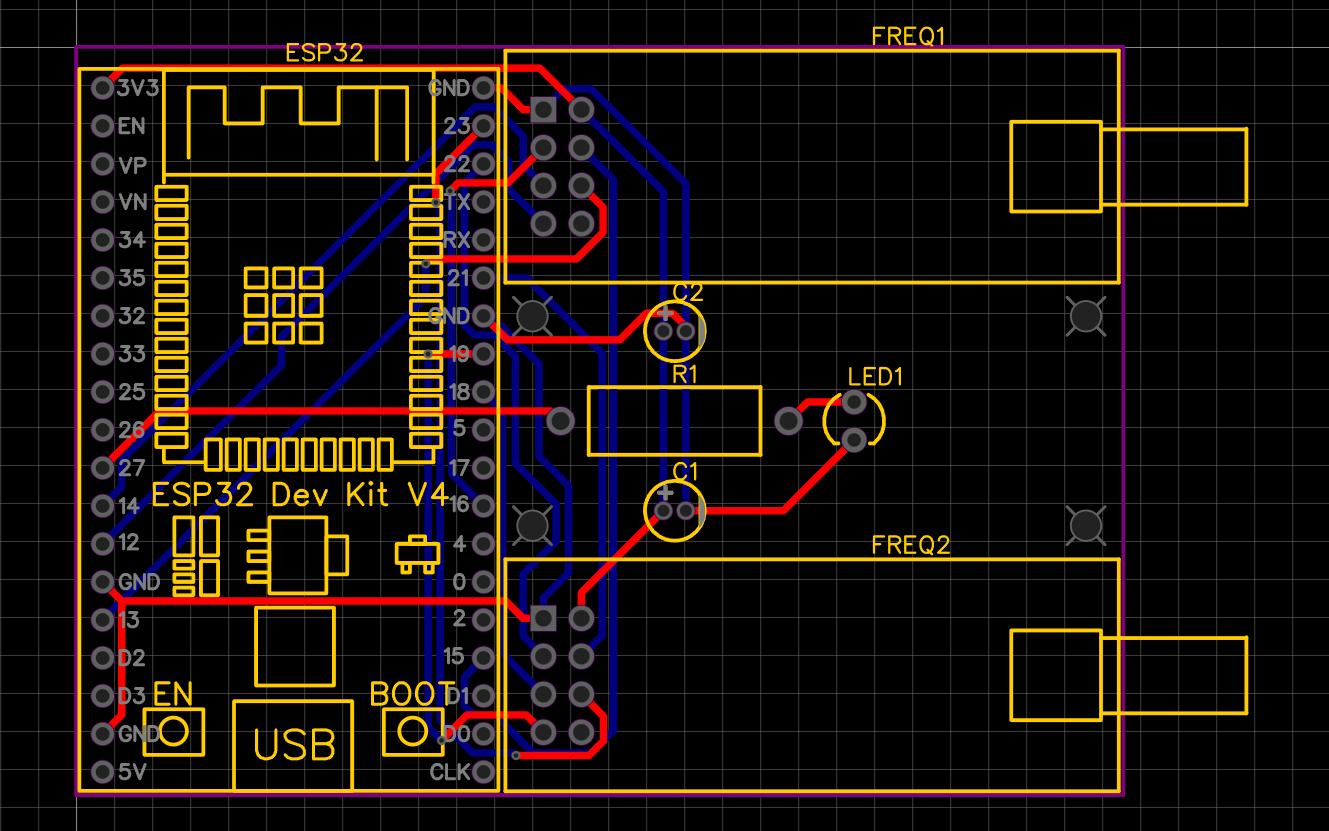Click the R1 resistor body outline
This screenshot has height=831, width=1329.
pos(675,421)
